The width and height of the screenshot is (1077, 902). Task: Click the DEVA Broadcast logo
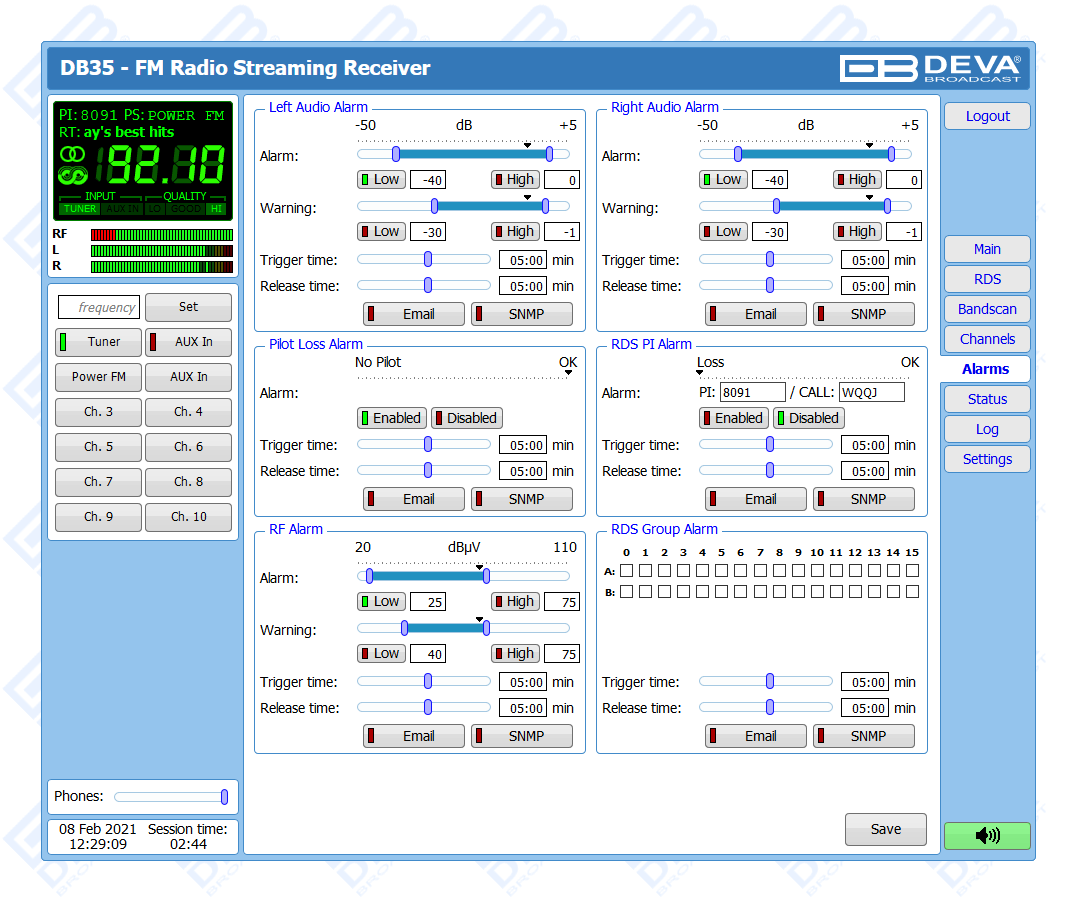click(930, 68)
